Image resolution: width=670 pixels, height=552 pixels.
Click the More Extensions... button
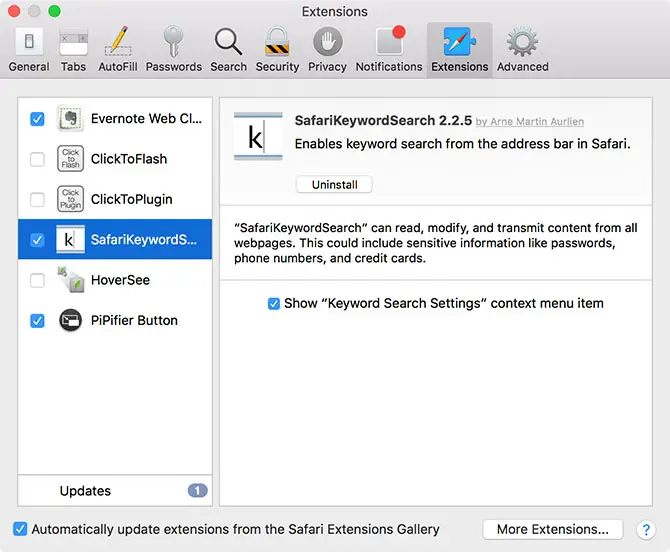click(552, 529)
